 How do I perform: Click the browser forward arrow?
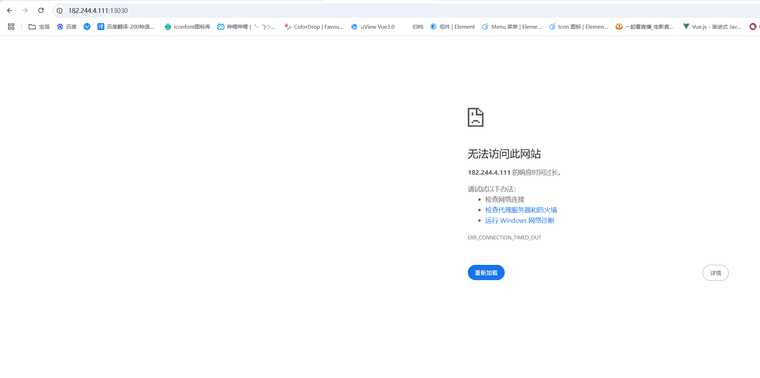25,10
